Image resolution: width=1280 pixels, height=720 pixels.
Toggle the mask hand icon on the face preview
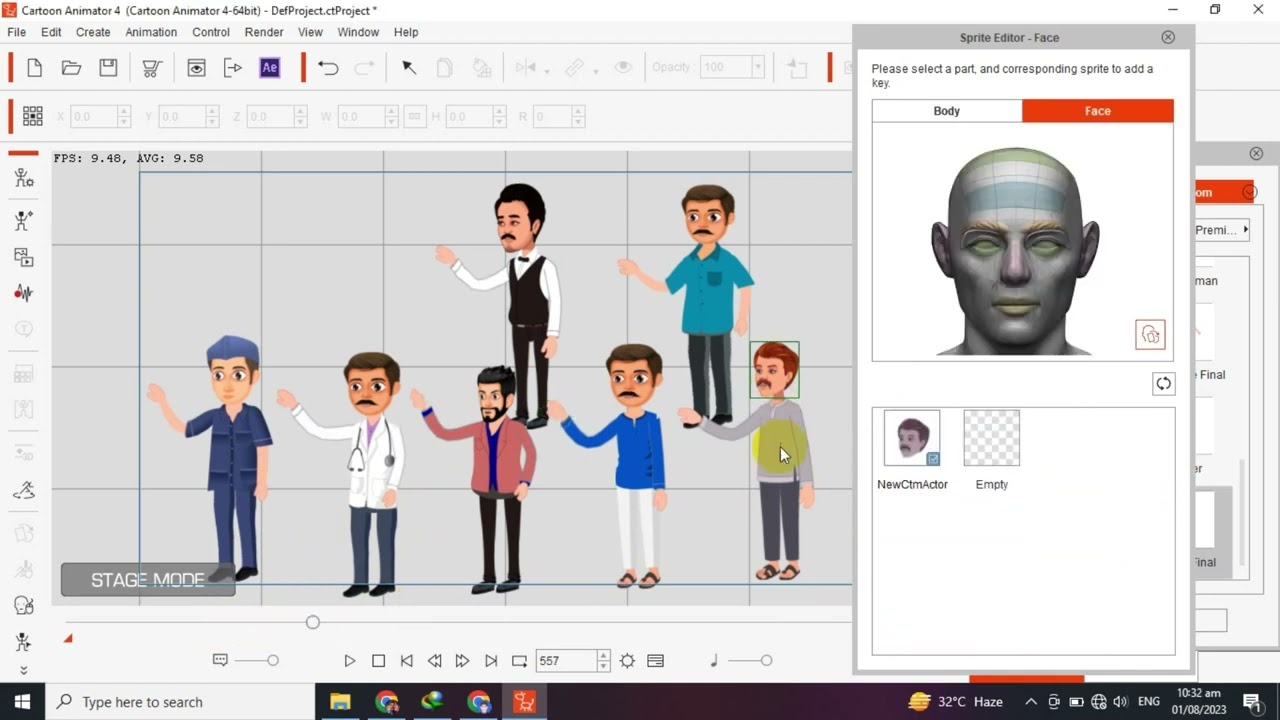point(1150,335)
